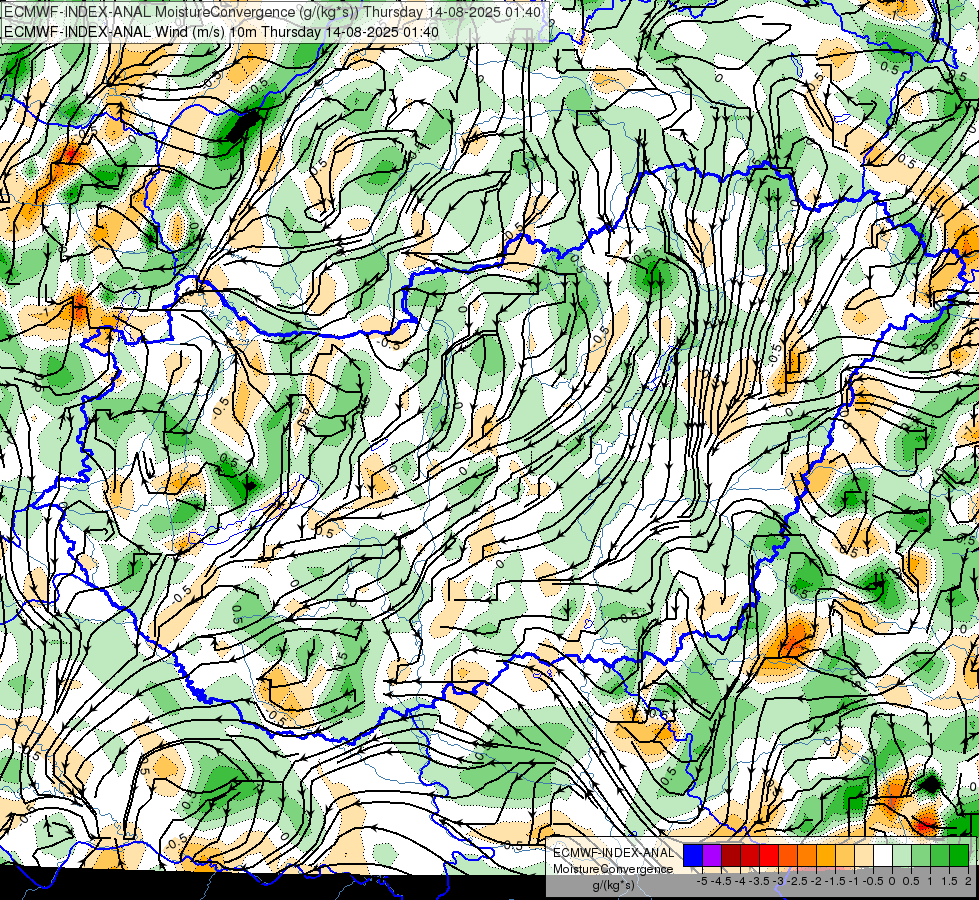Click legend tick label -4.5

(721, 881)
